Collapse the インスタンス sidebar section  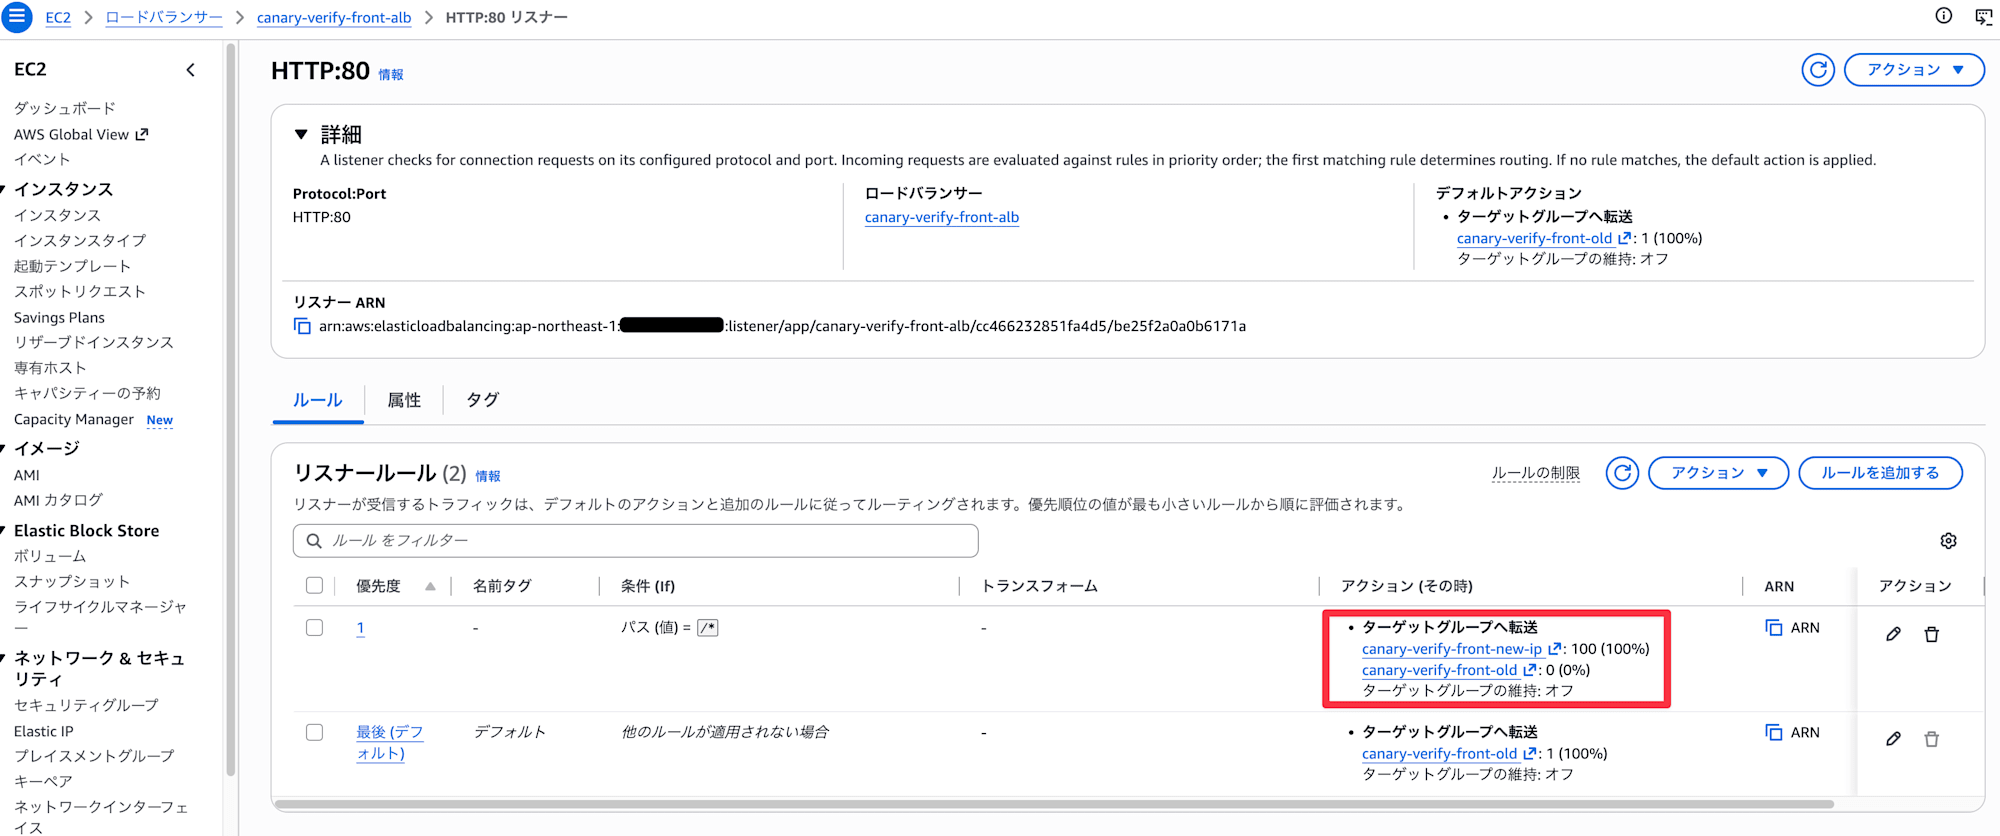tap(4, 189)
